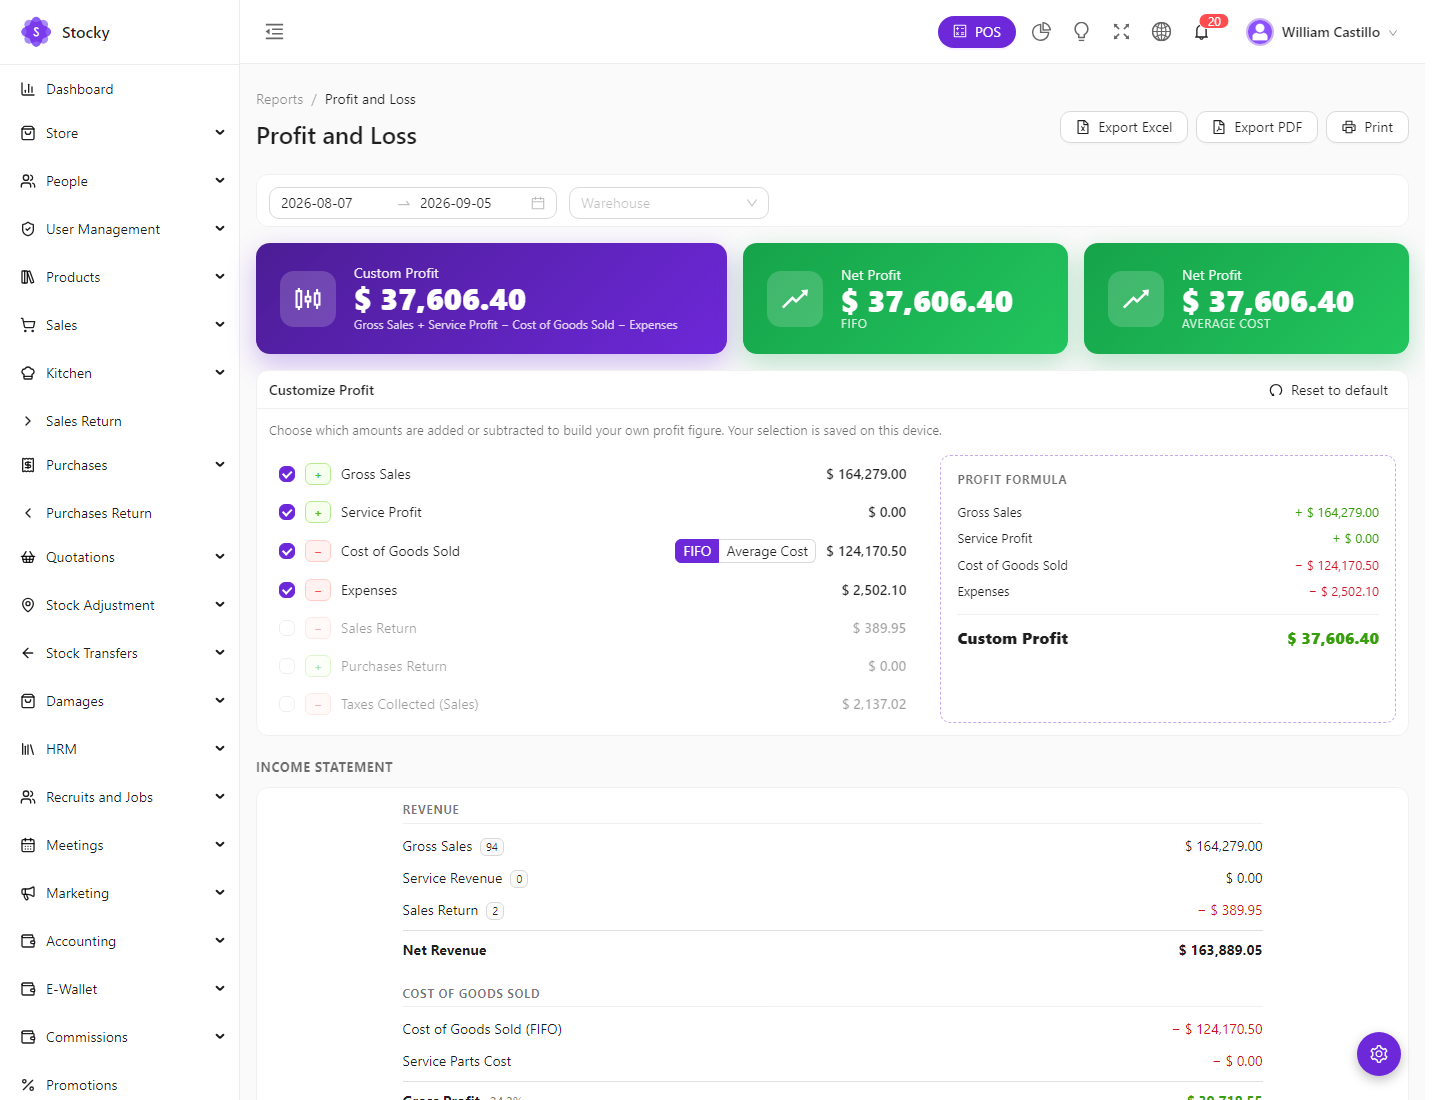Print the Profit and Loss report
Viewport: 1440px width, 1100px height.
(1367, 127)
